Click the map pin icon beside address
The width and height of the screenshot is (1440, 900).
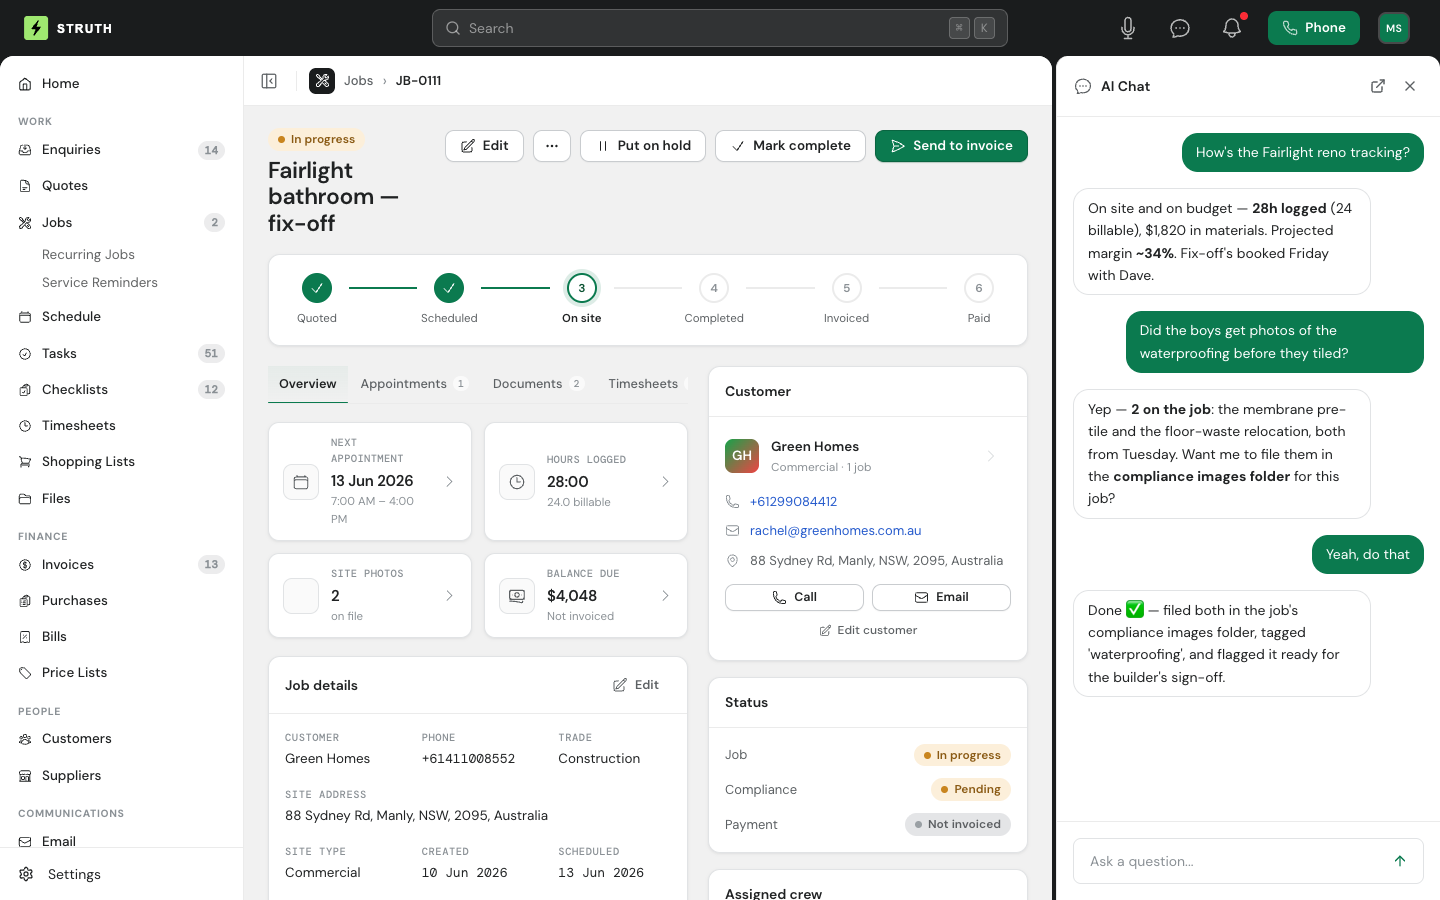click(x=732, y=561)
